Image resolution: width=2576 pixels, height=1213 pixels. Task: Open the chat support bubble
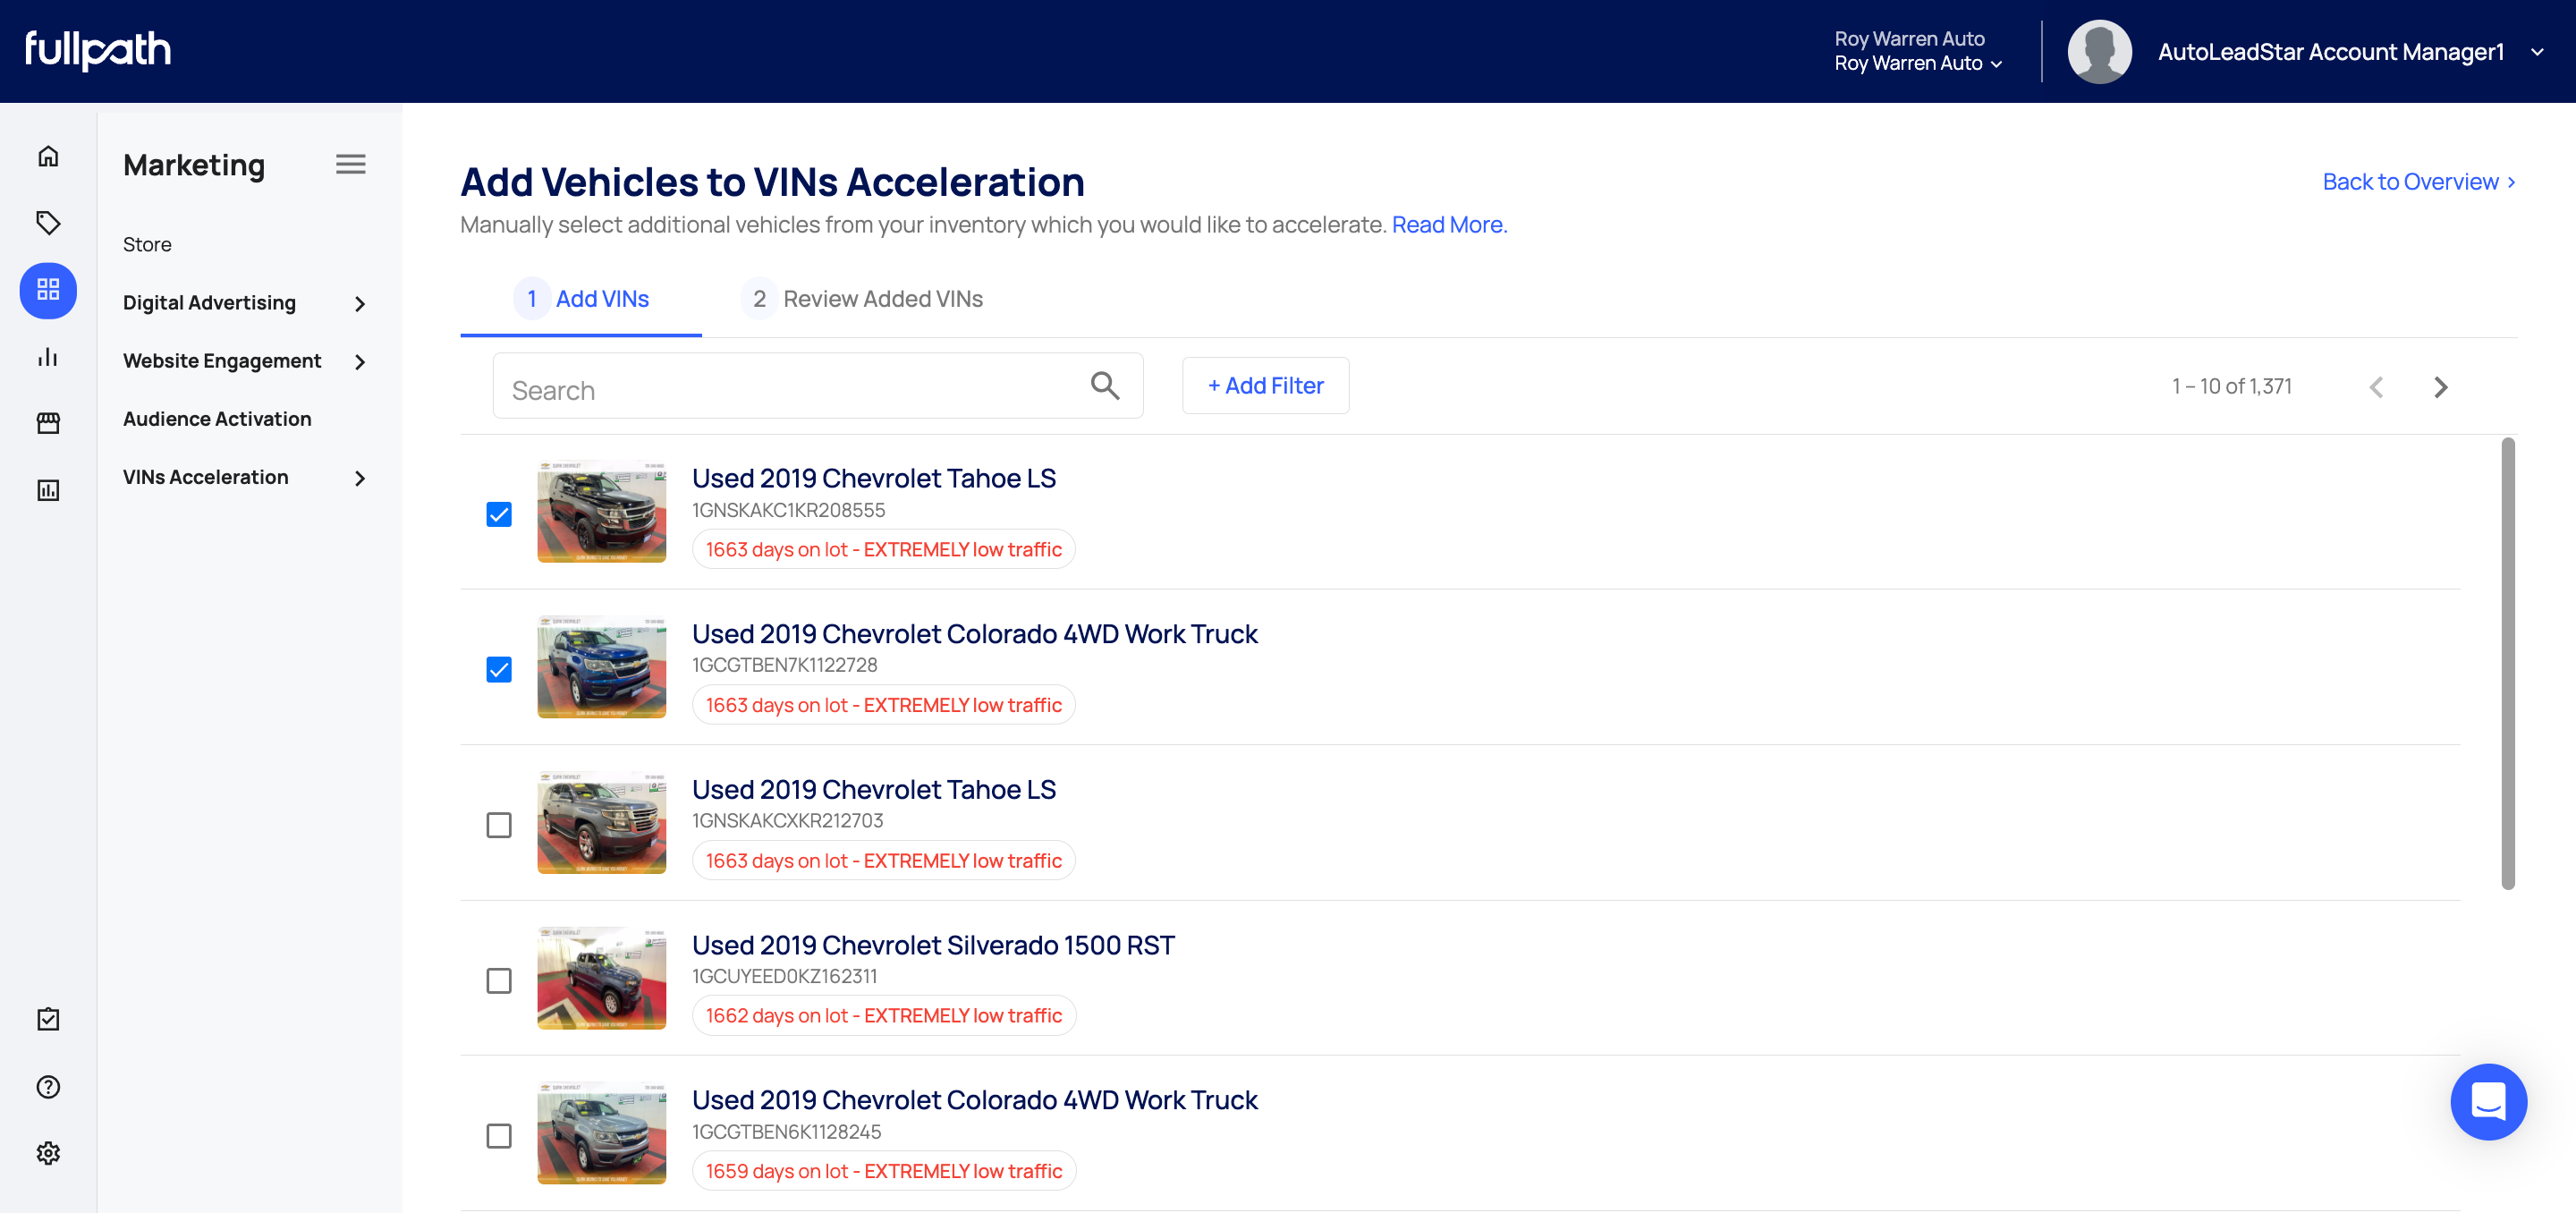[2488, 1101]
